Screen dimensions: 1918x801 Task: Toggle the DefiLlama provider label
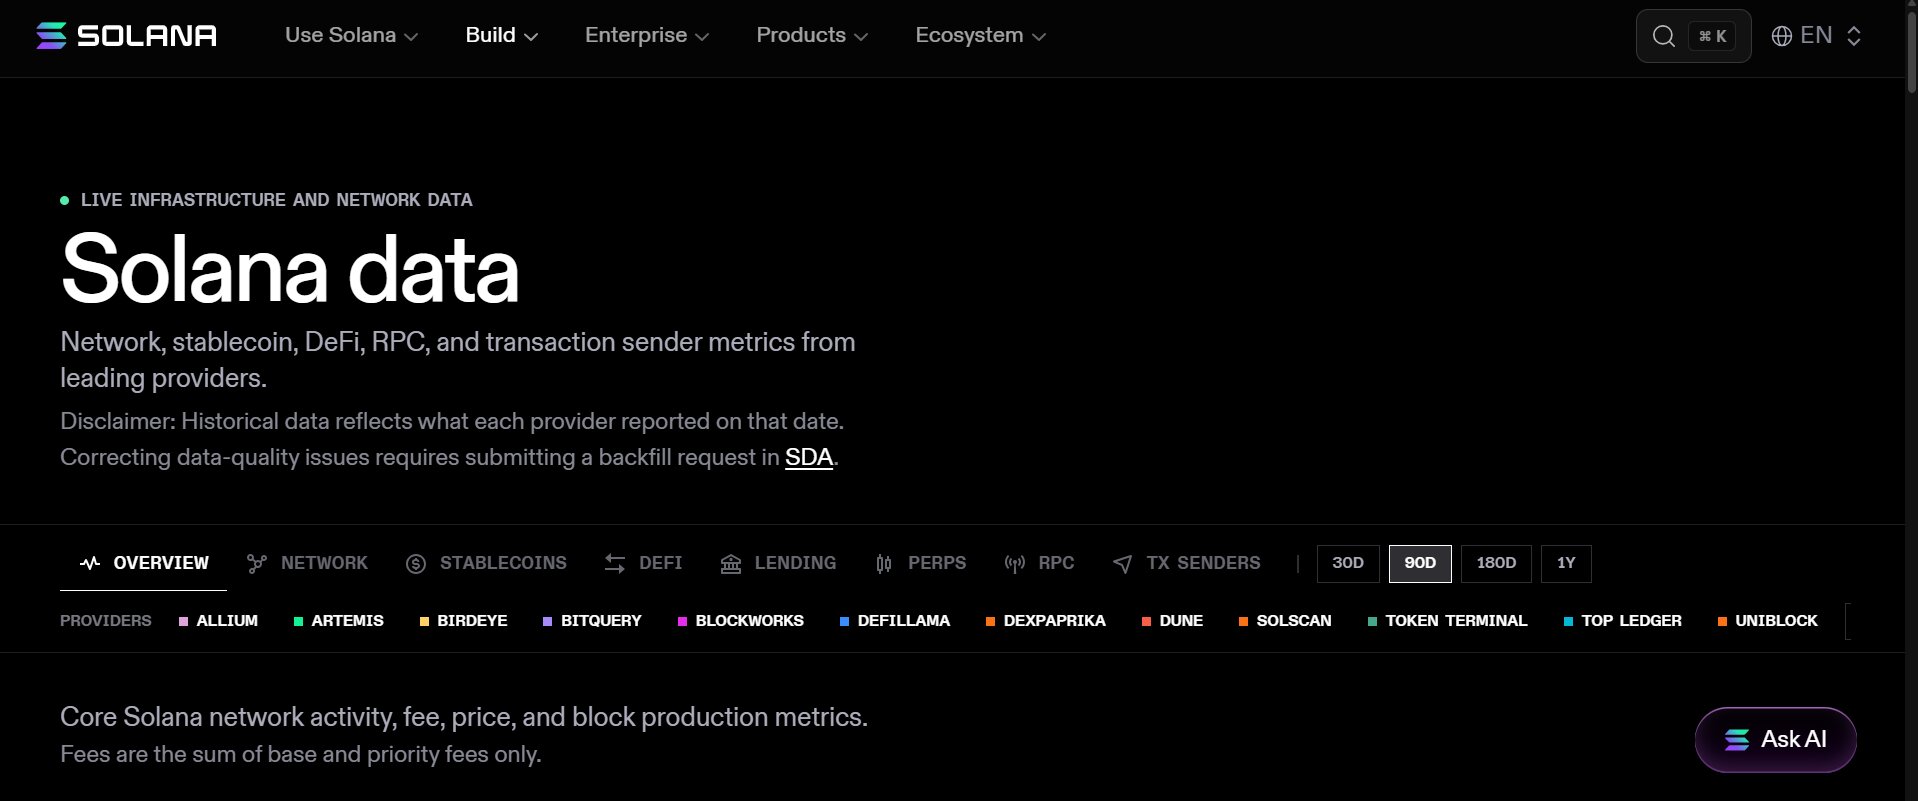(x=904, y=621)
